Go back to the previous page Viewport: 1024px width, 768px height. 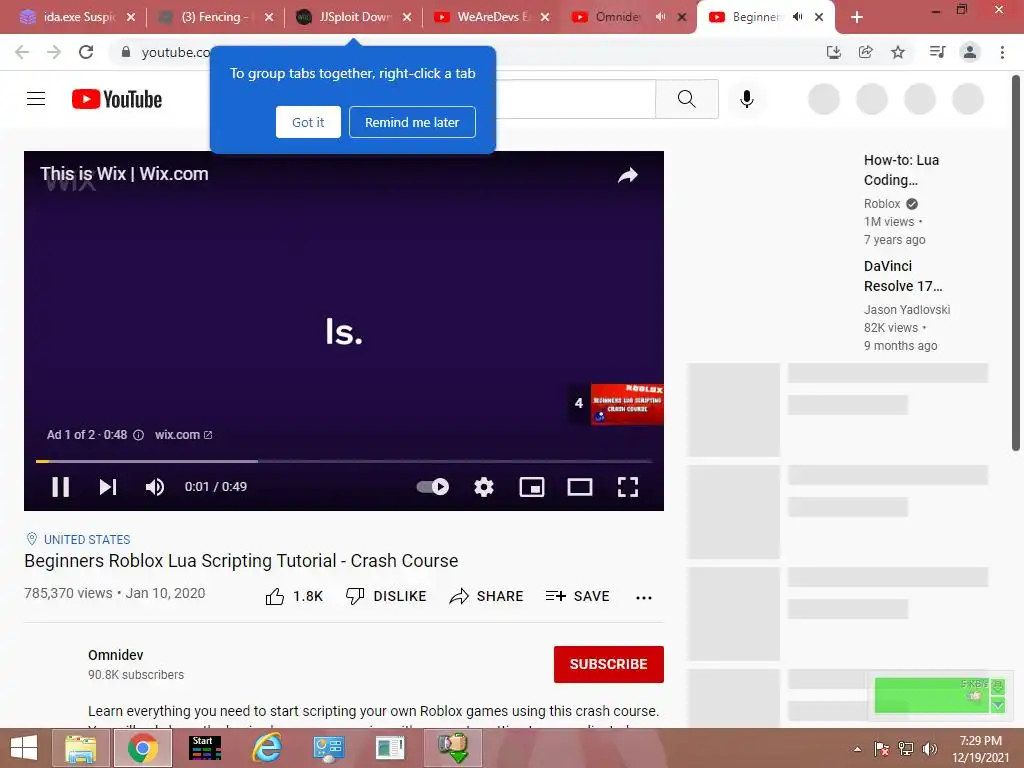pos(22,52)
